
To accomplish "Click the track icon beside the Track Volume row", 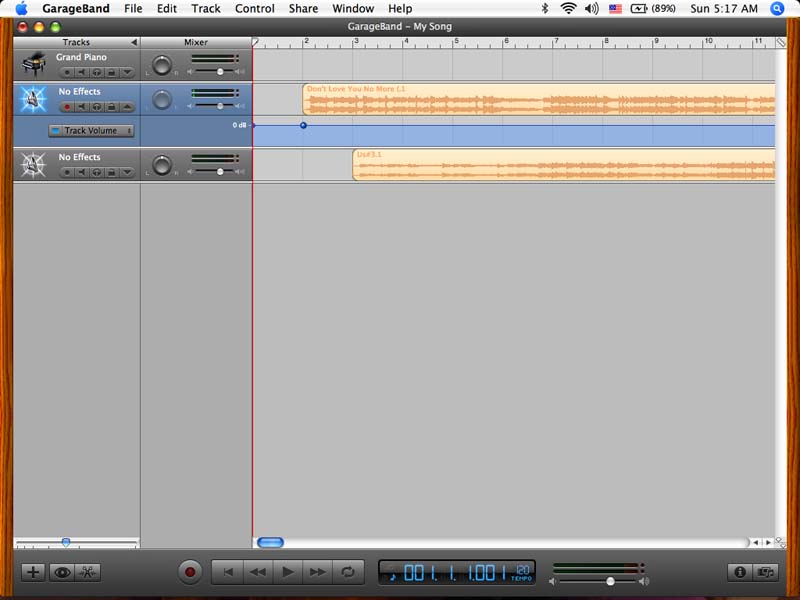I will (x=34, y=99).
